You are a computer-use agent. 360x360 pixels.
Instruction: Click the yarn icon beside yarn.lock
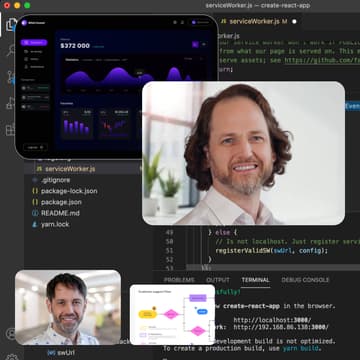(x=35, y=224)
